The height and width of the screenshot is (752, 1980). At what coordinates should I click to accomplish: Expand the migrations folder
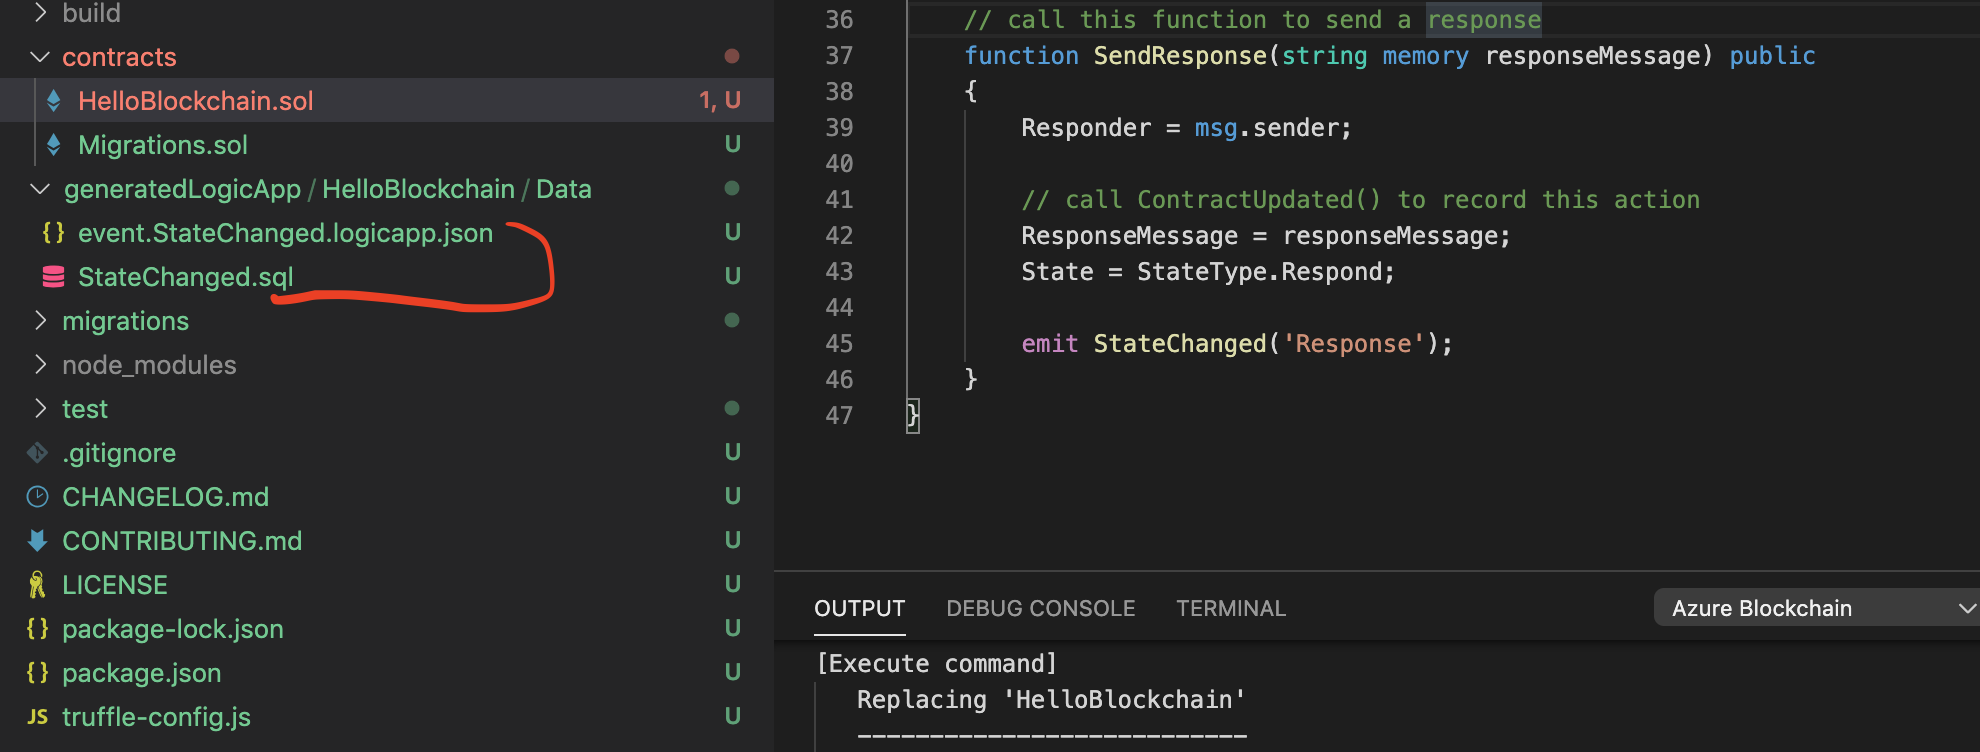tap(40, 321)
